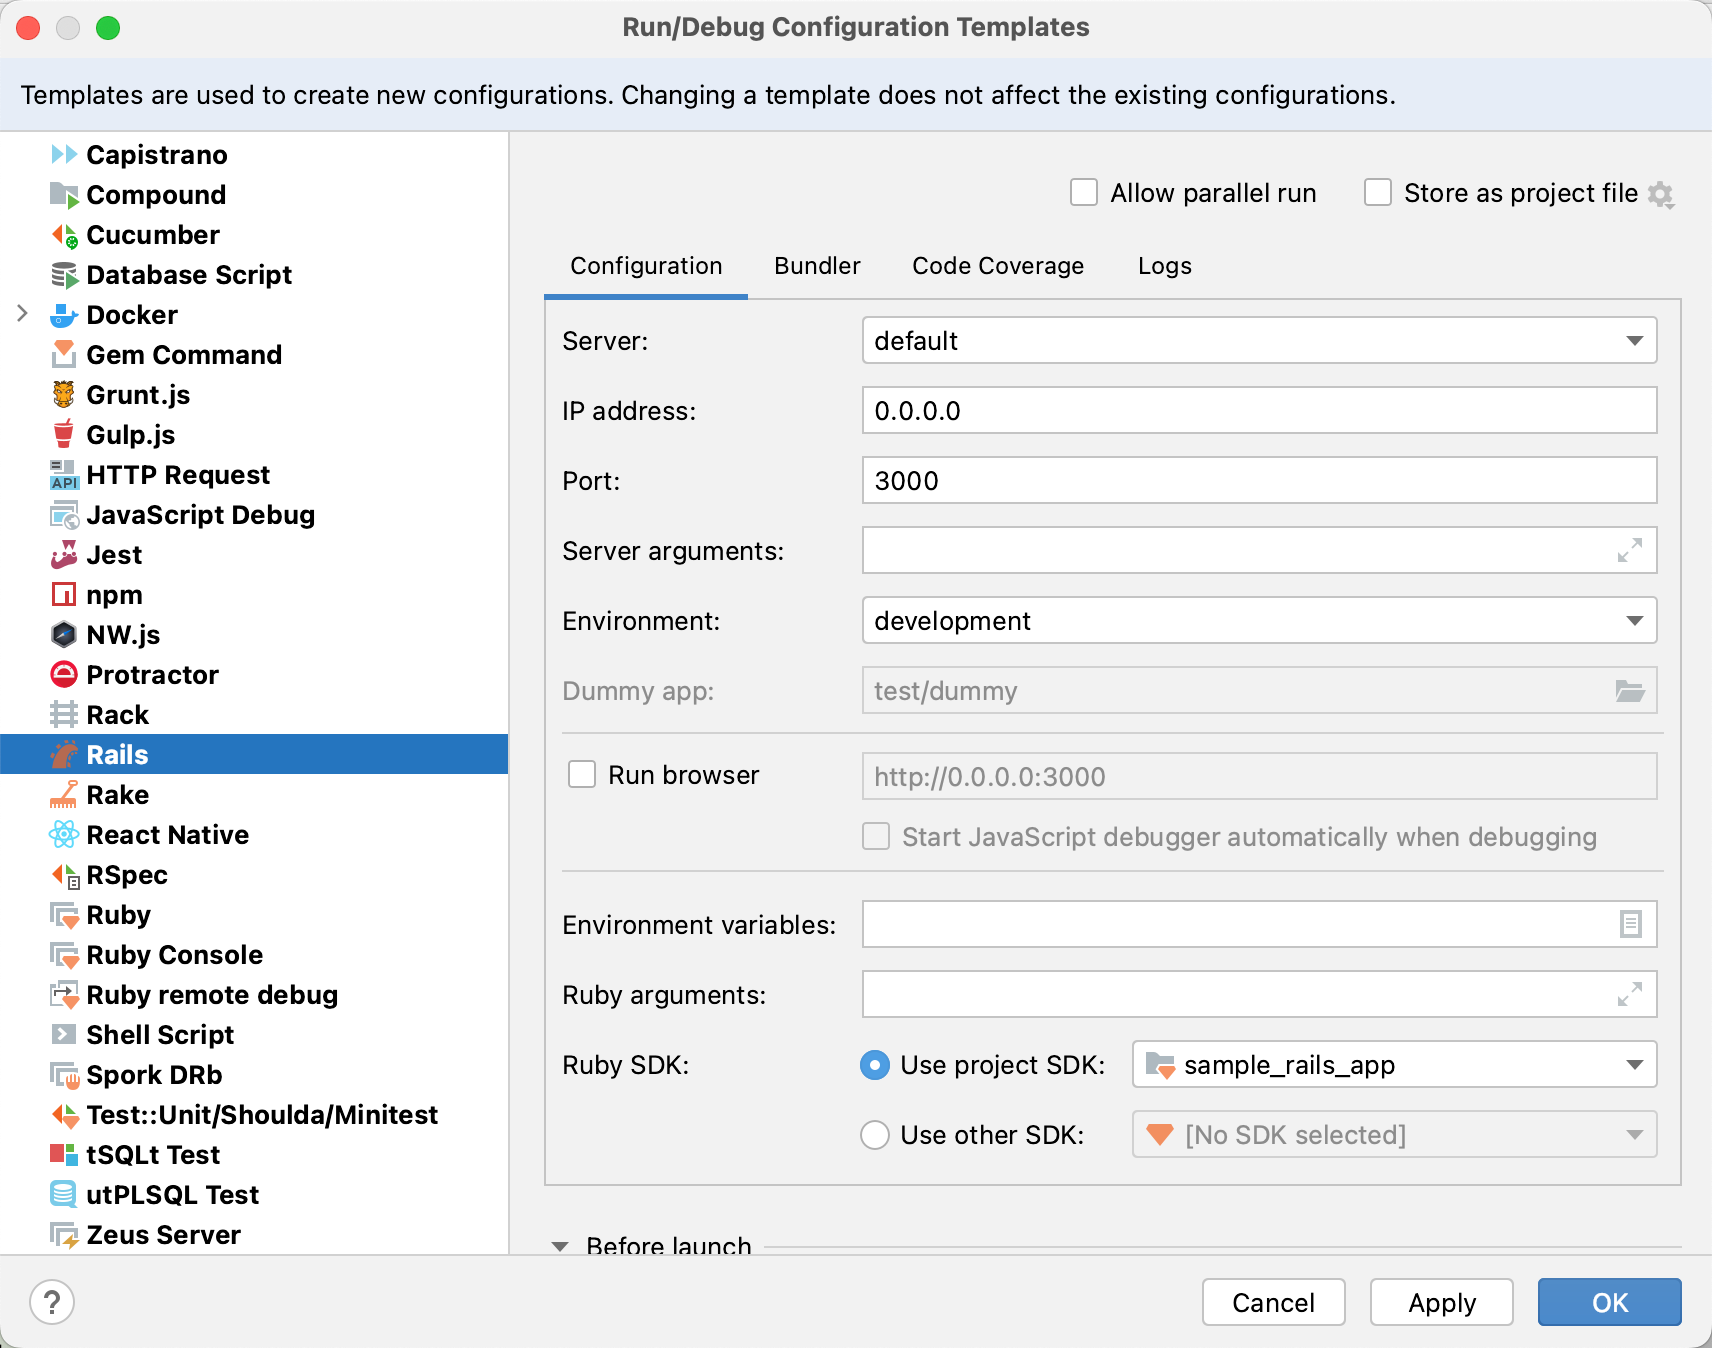The image size is (1712, 1348).
Task: Open the Code Coverage tab
Action: (x=997, y=266)
